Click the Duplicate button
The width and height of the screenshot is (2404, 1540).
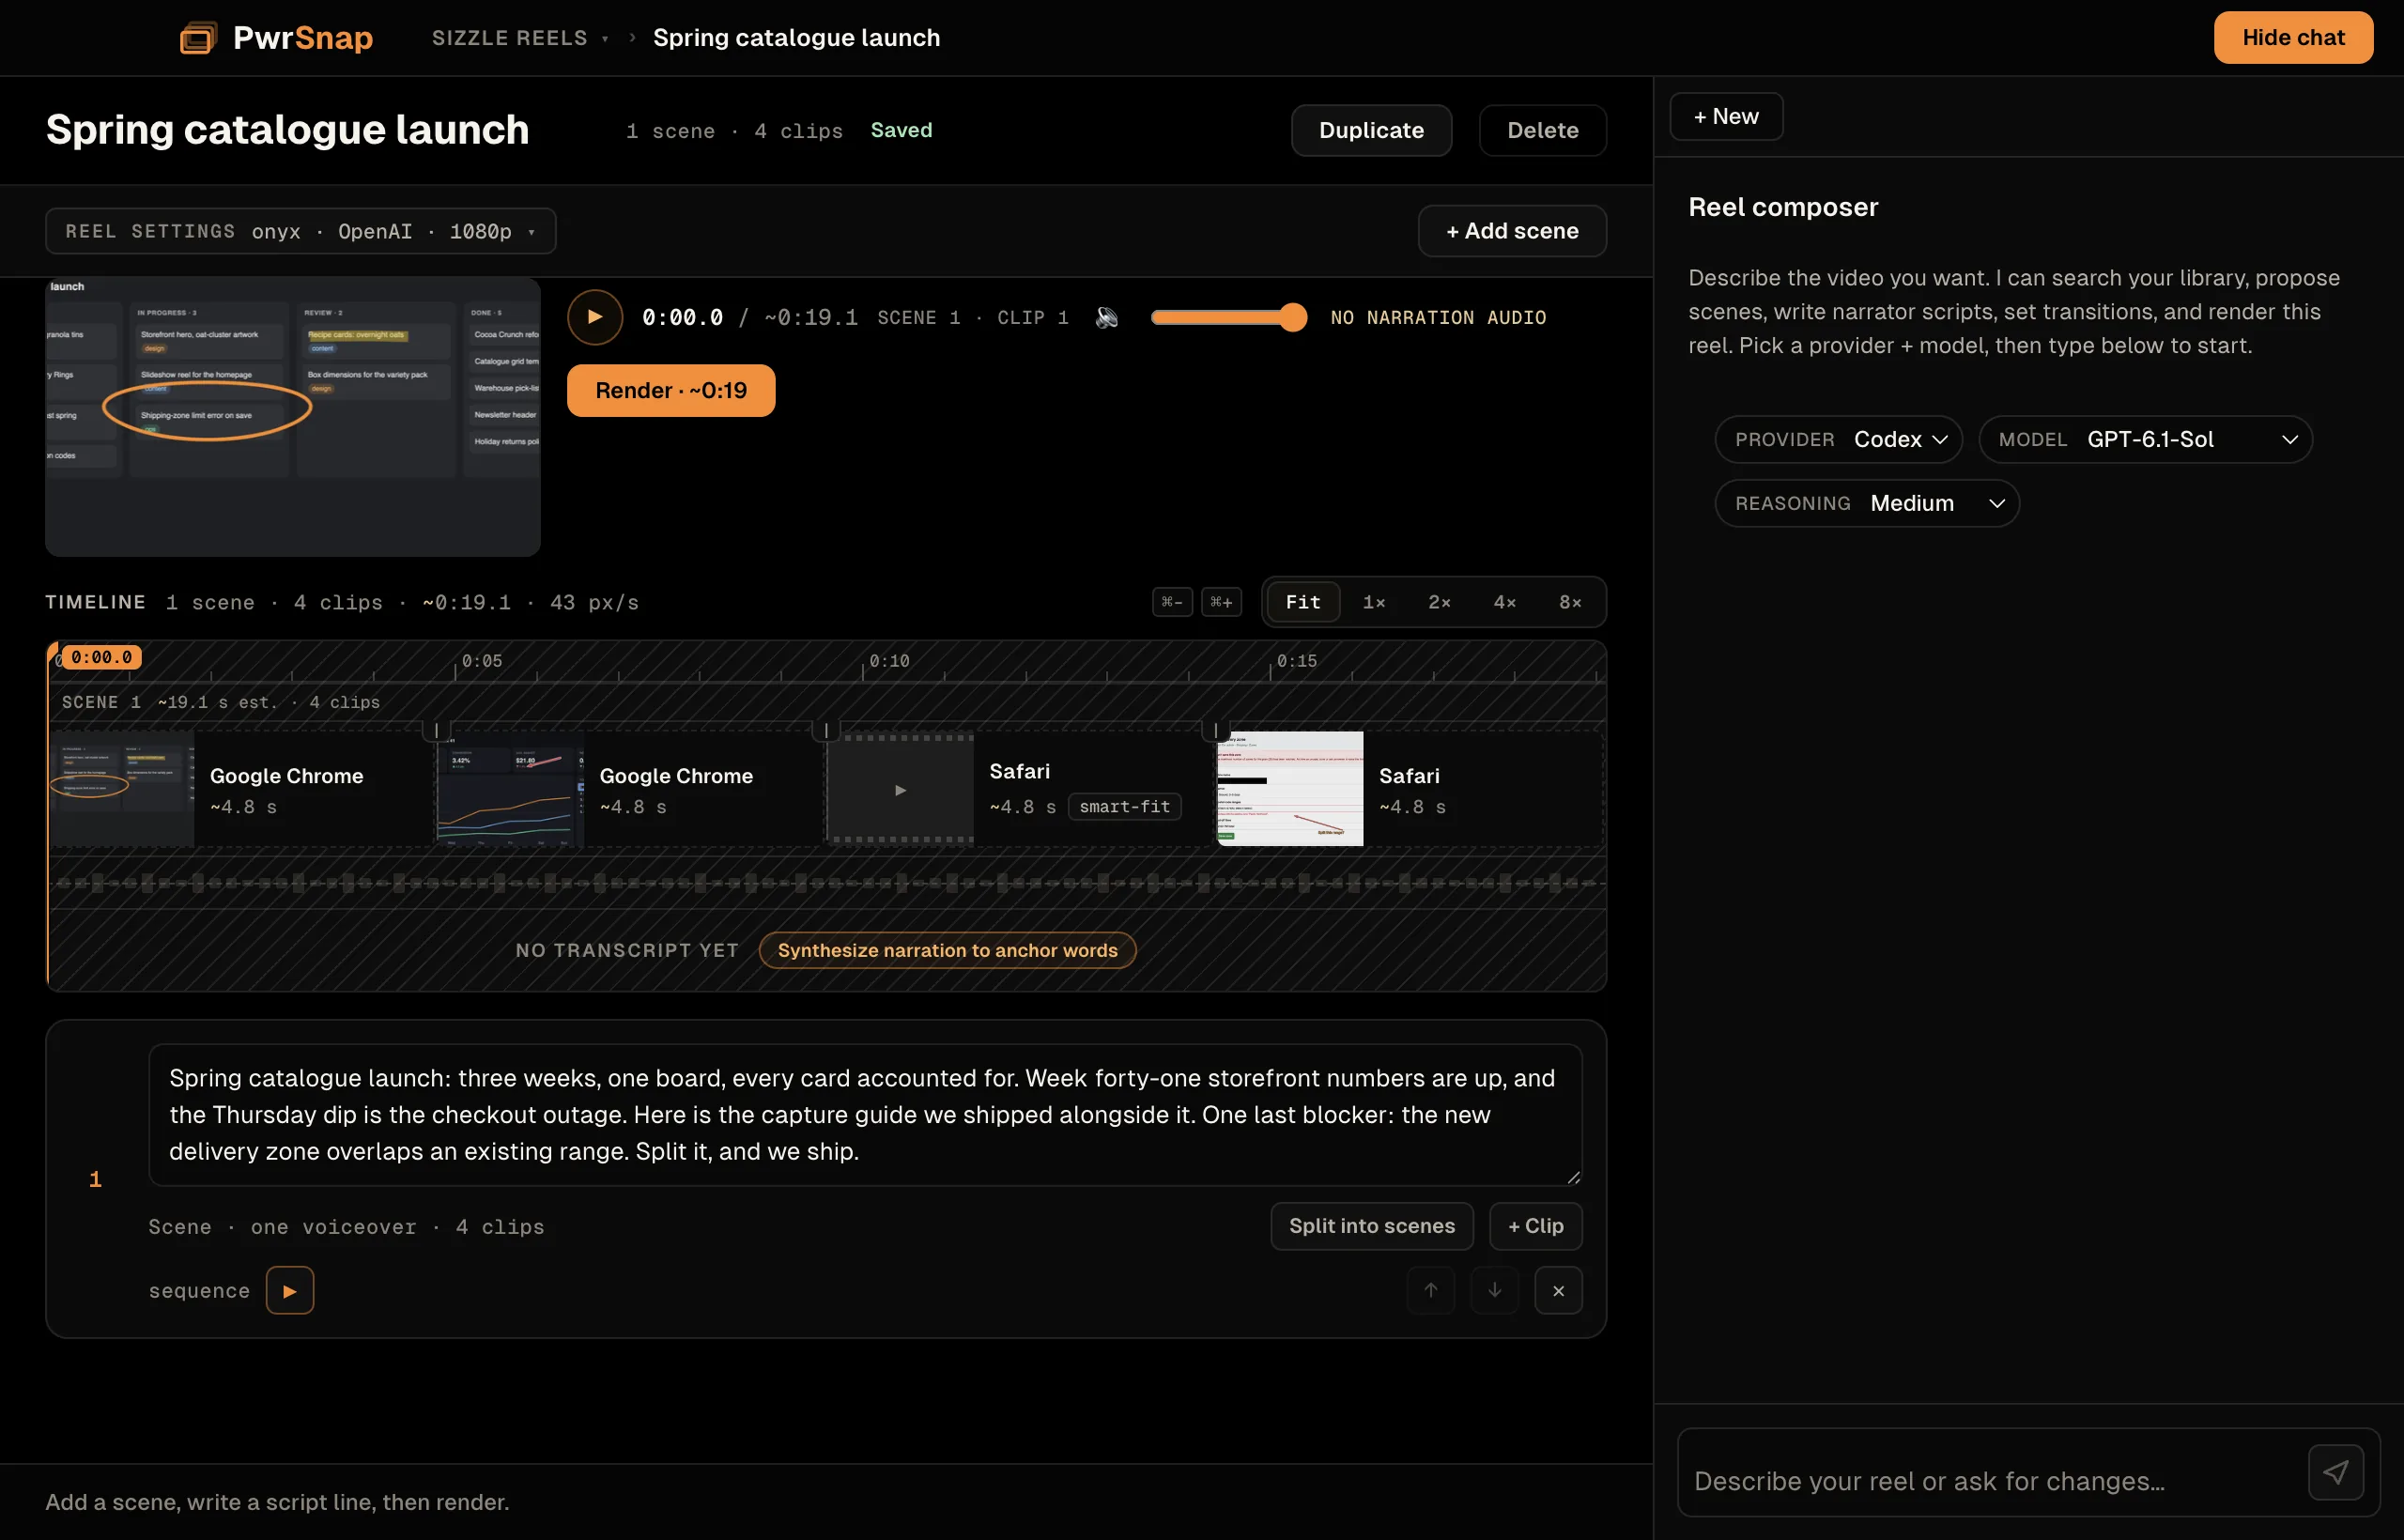tap(1371, 130)
